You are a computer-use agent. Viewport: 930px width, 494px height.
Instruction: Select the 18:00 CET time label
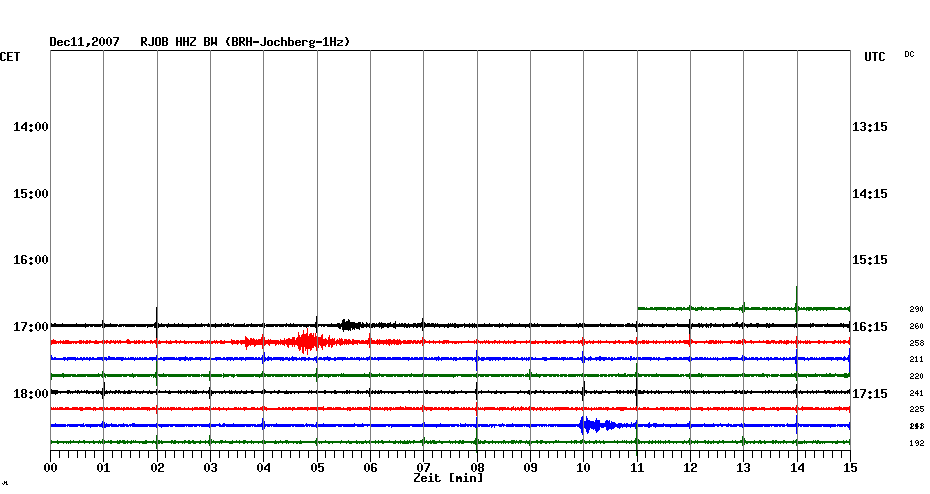(x=31, y=394)
